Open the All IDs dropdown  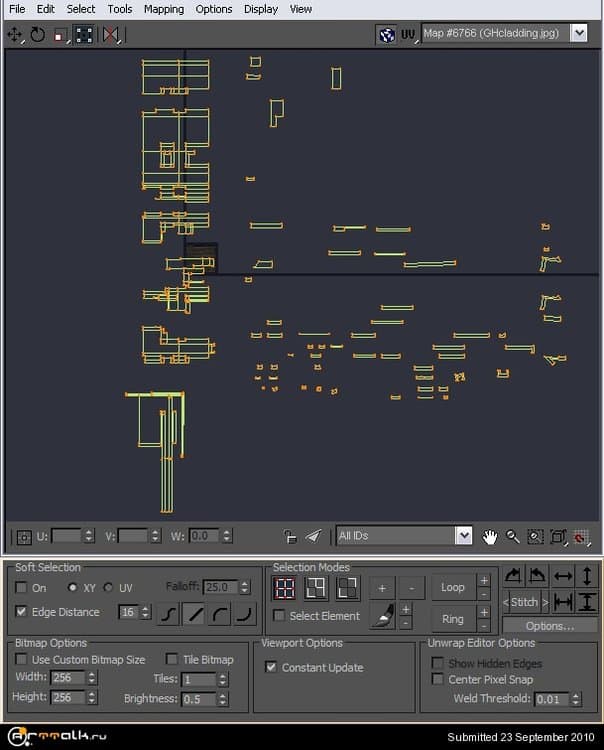463,536
